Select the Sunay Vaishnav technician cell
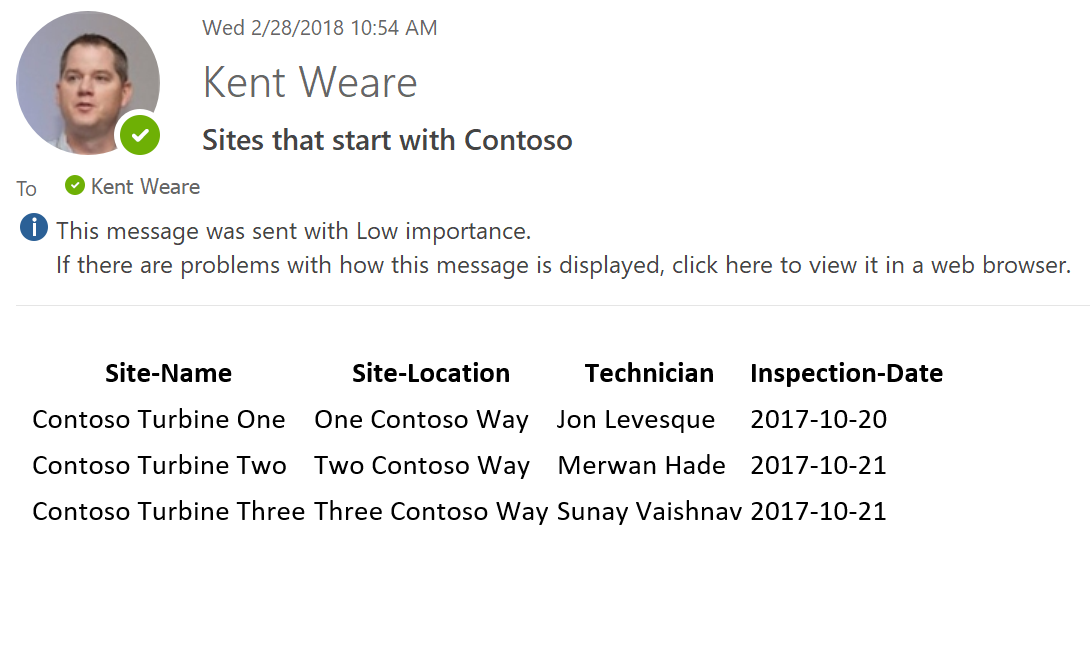Screen dimensions: 1090x659 (x=650, y=511)
